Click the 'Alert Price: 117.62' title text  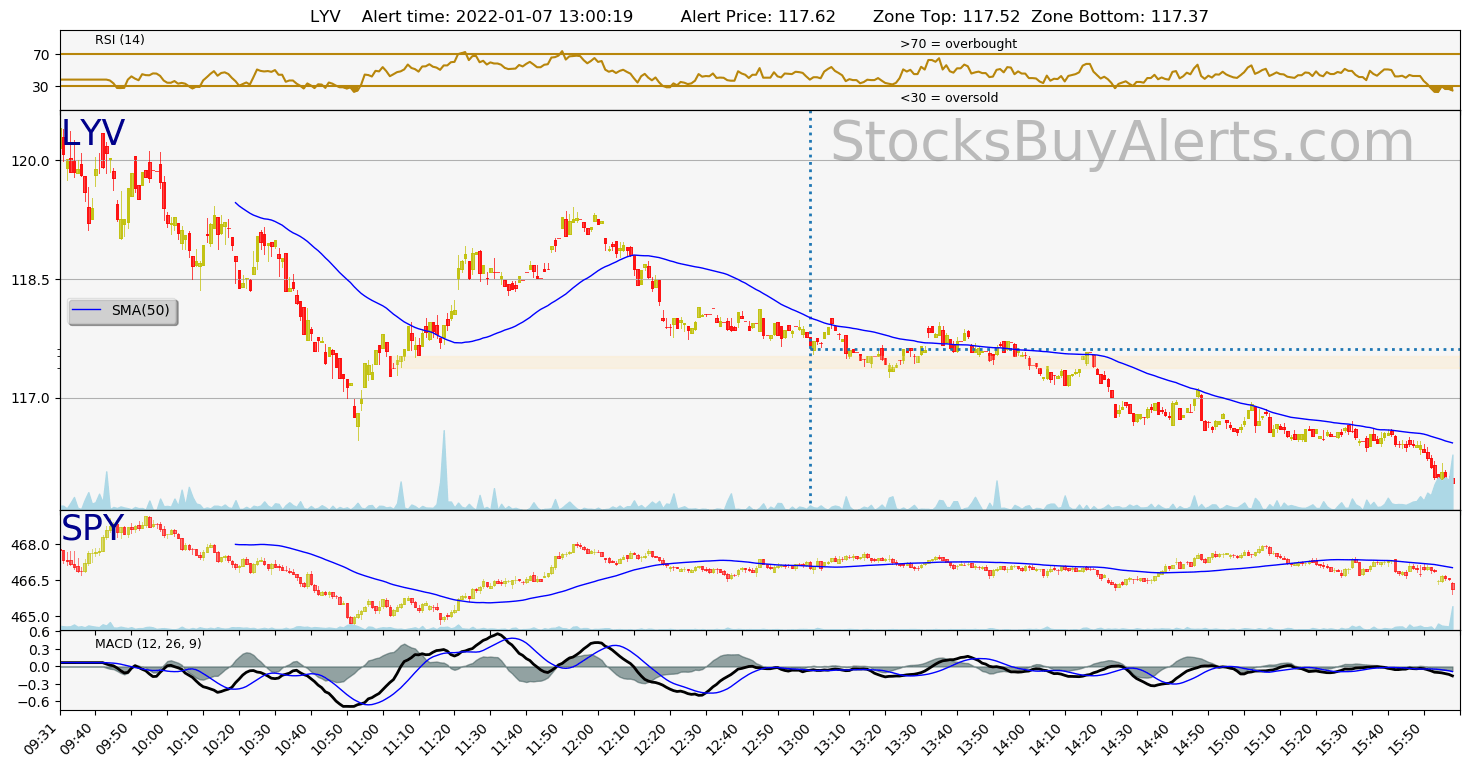coord(758,16)
